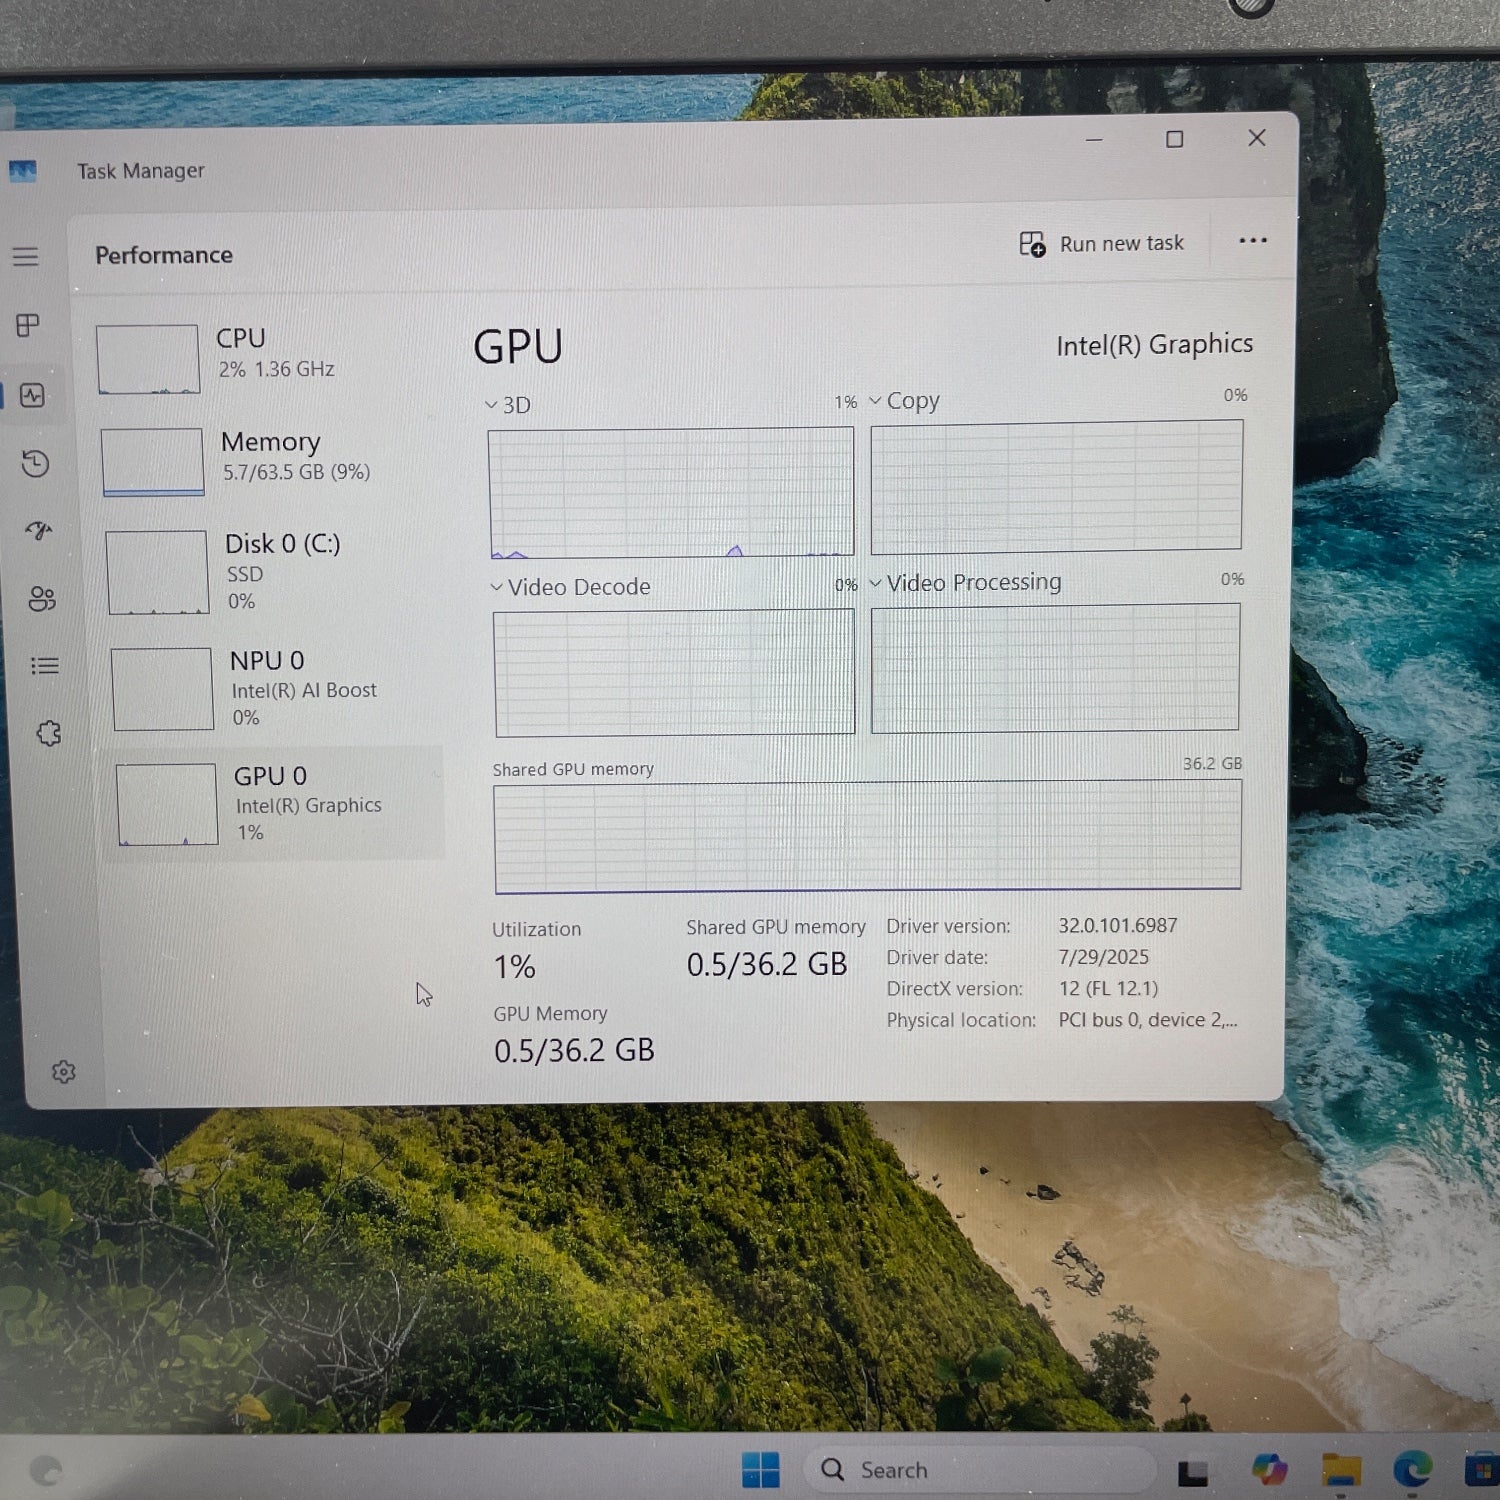
Task: Open the three-dot more options menu
Action: pos(1252,240)
